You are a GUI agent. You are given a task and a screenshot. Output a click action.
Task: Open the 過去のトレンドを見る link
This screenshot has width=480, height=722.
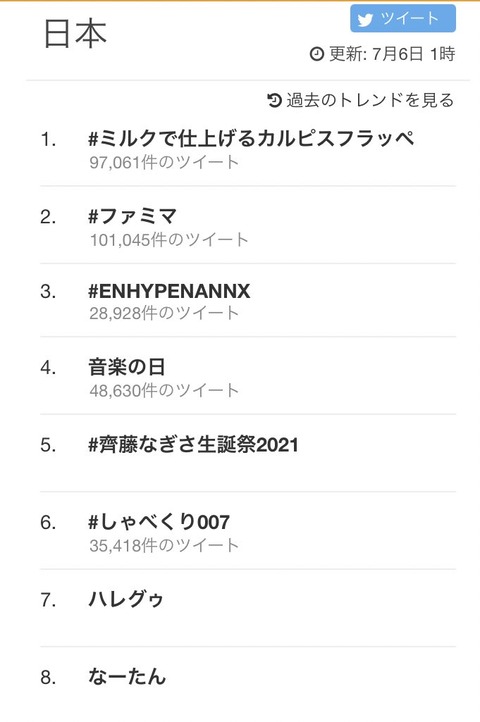click(x=369, y=100)
